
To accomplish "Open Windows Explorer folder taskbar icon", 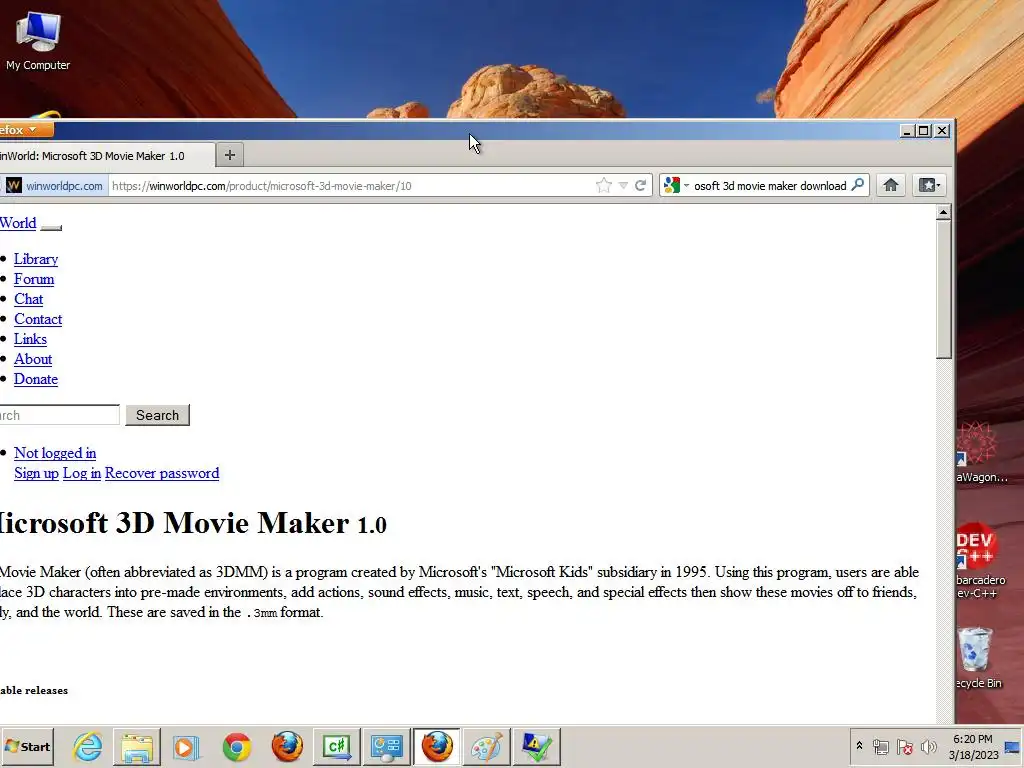I will 136,746.
